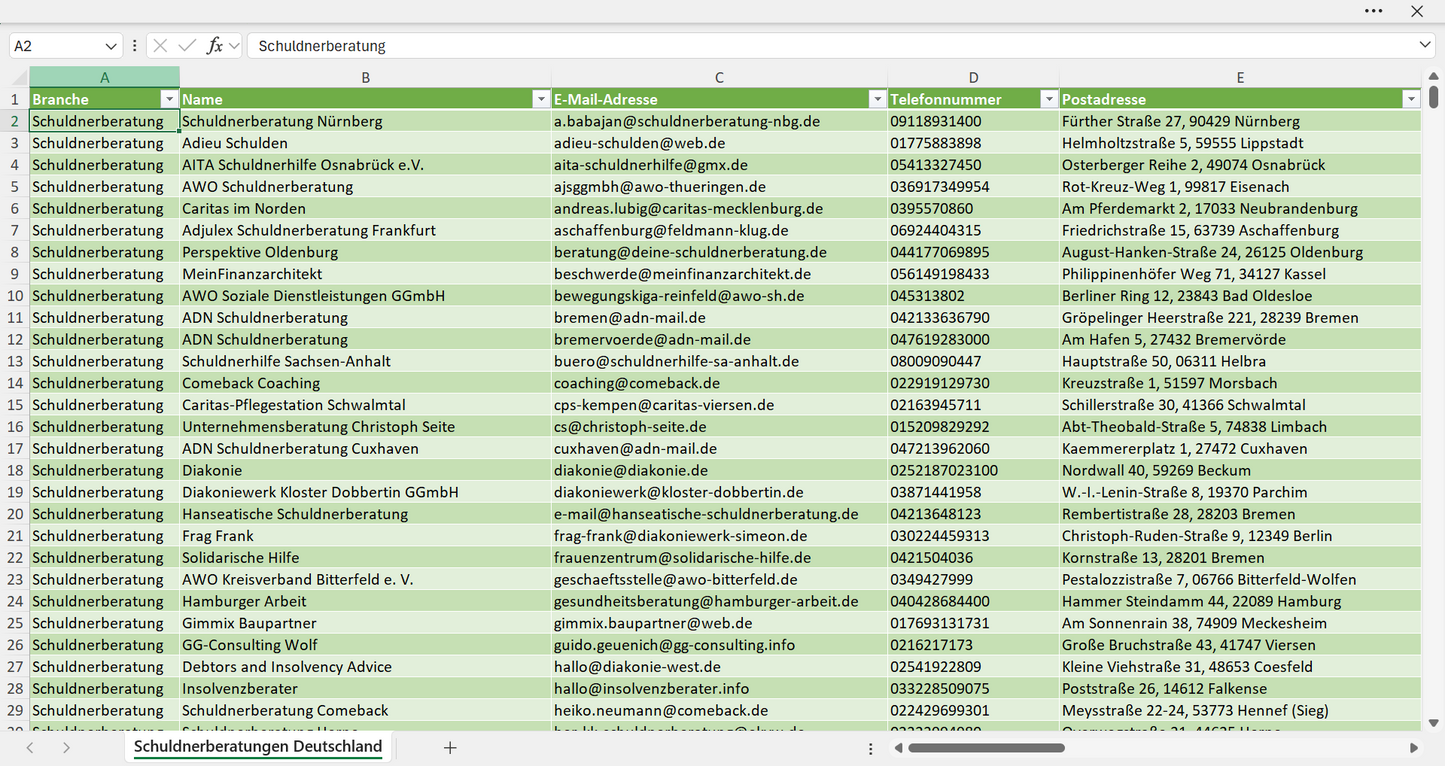
Task: Confirm entry with the checkmark icon
Action: click(x=187, y=46)
